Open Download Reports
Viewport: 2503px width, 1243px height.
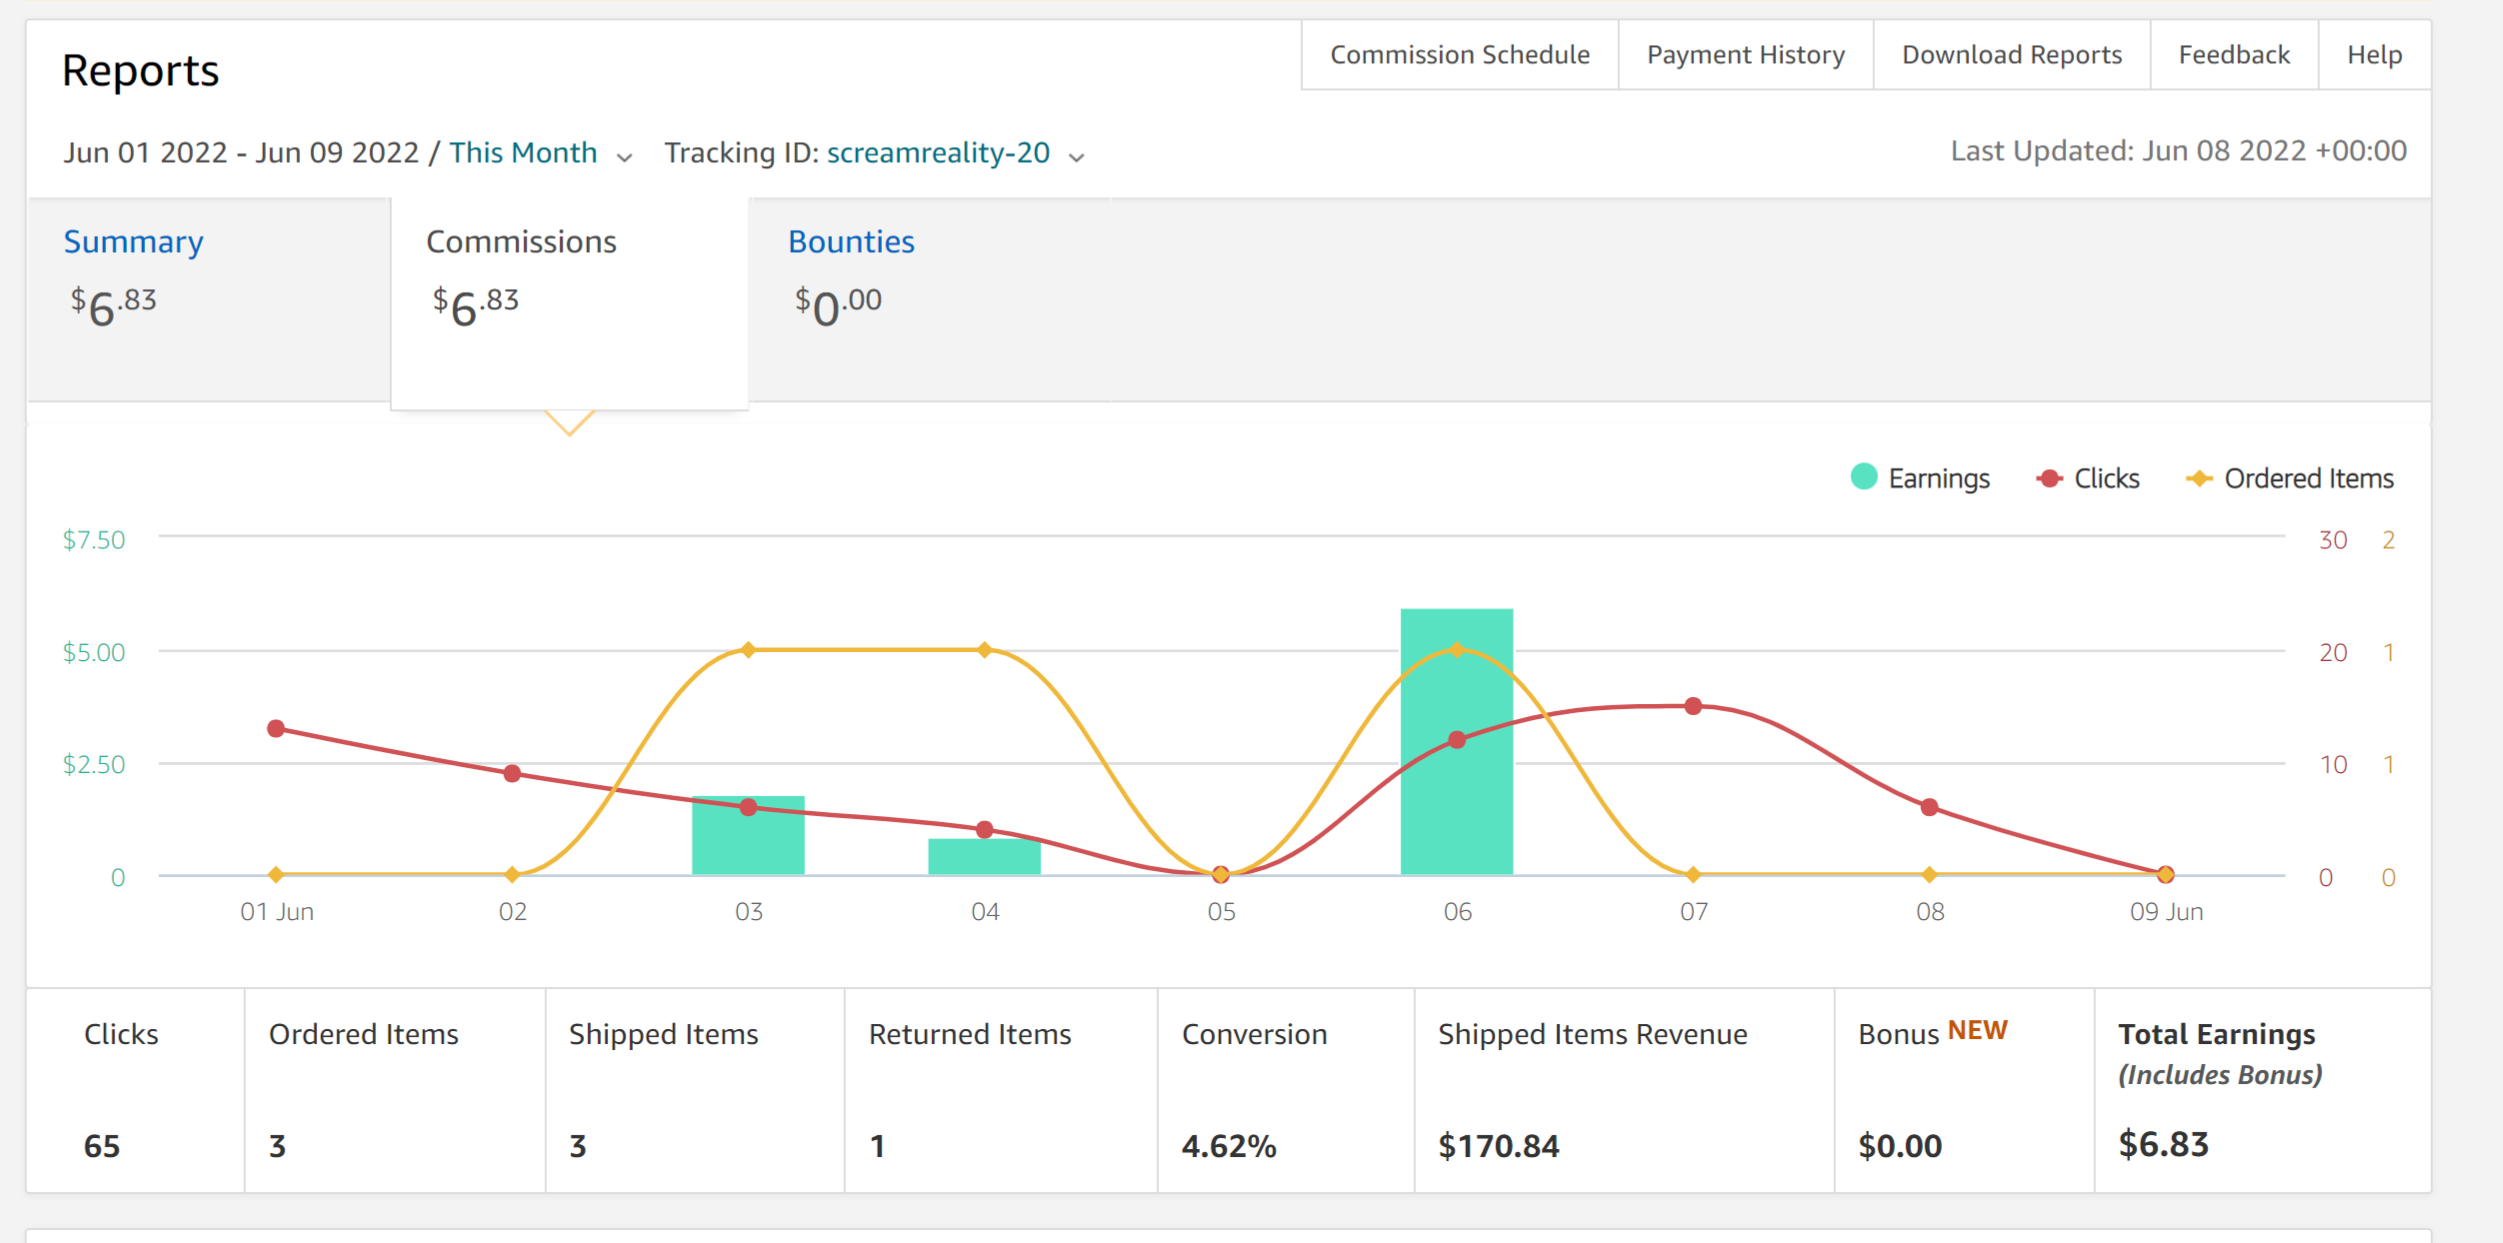tap(2011, 55)
